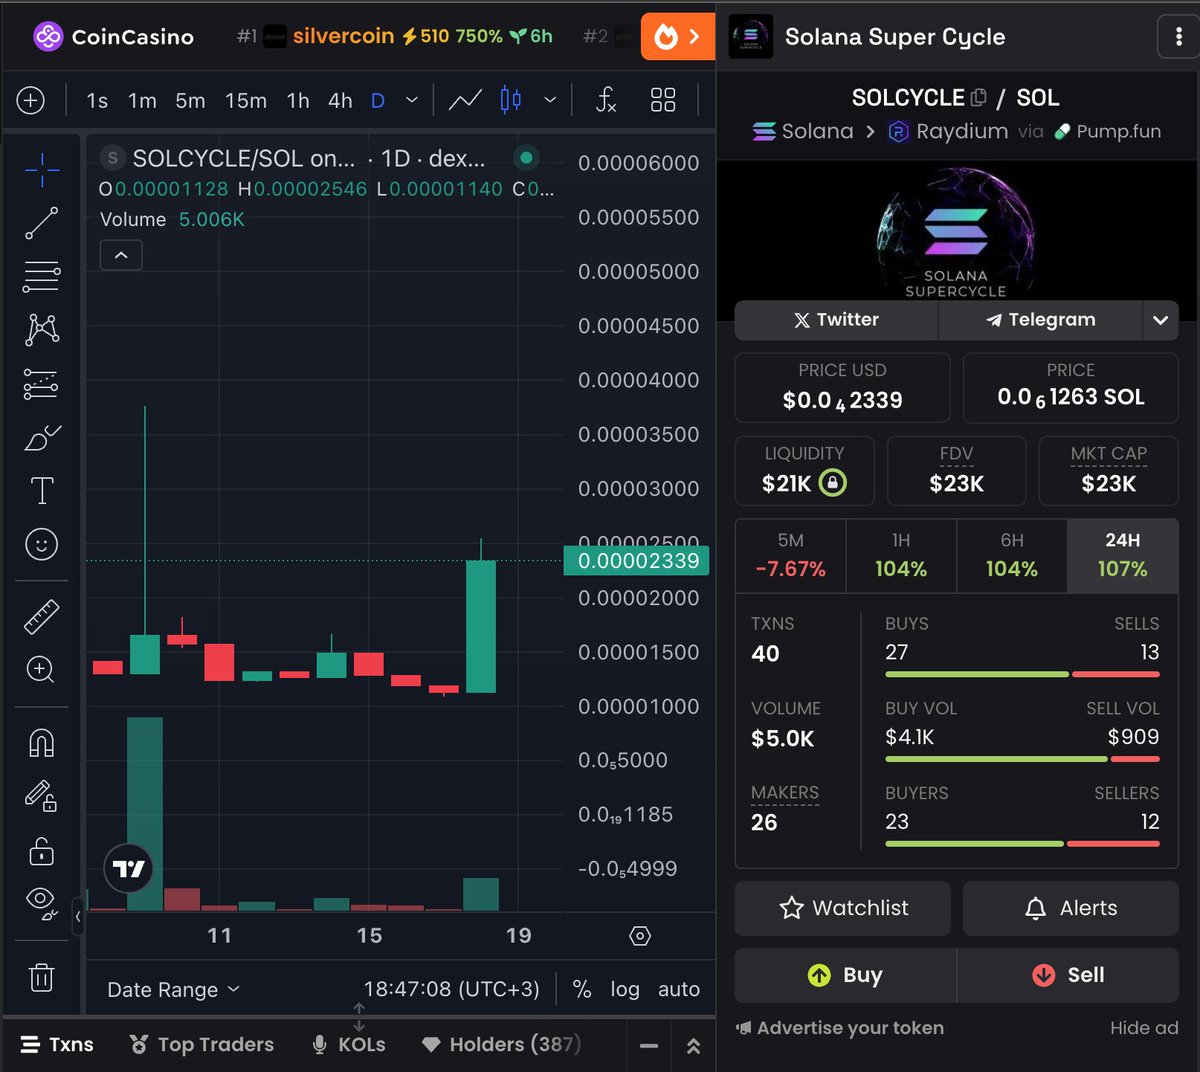Collapse the drawing toolbar side arrow
The image size is (1200, 1072).
pos(78,916)
